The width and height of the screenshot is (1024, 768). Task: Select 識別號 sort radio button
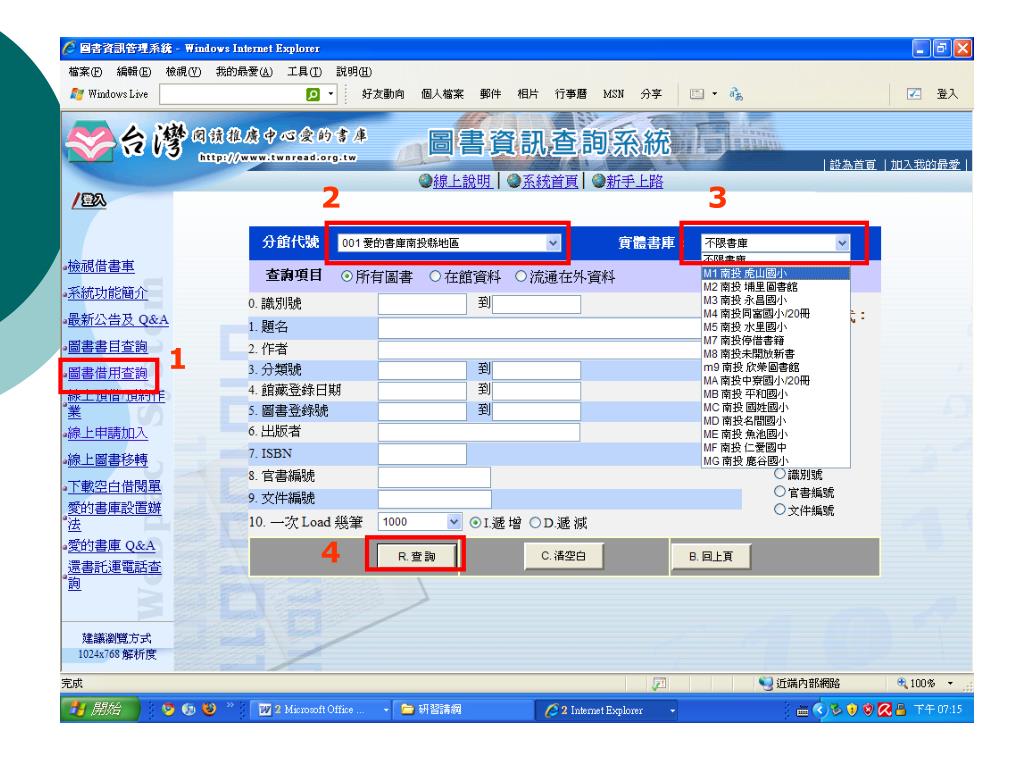click(x=780, y=473)
